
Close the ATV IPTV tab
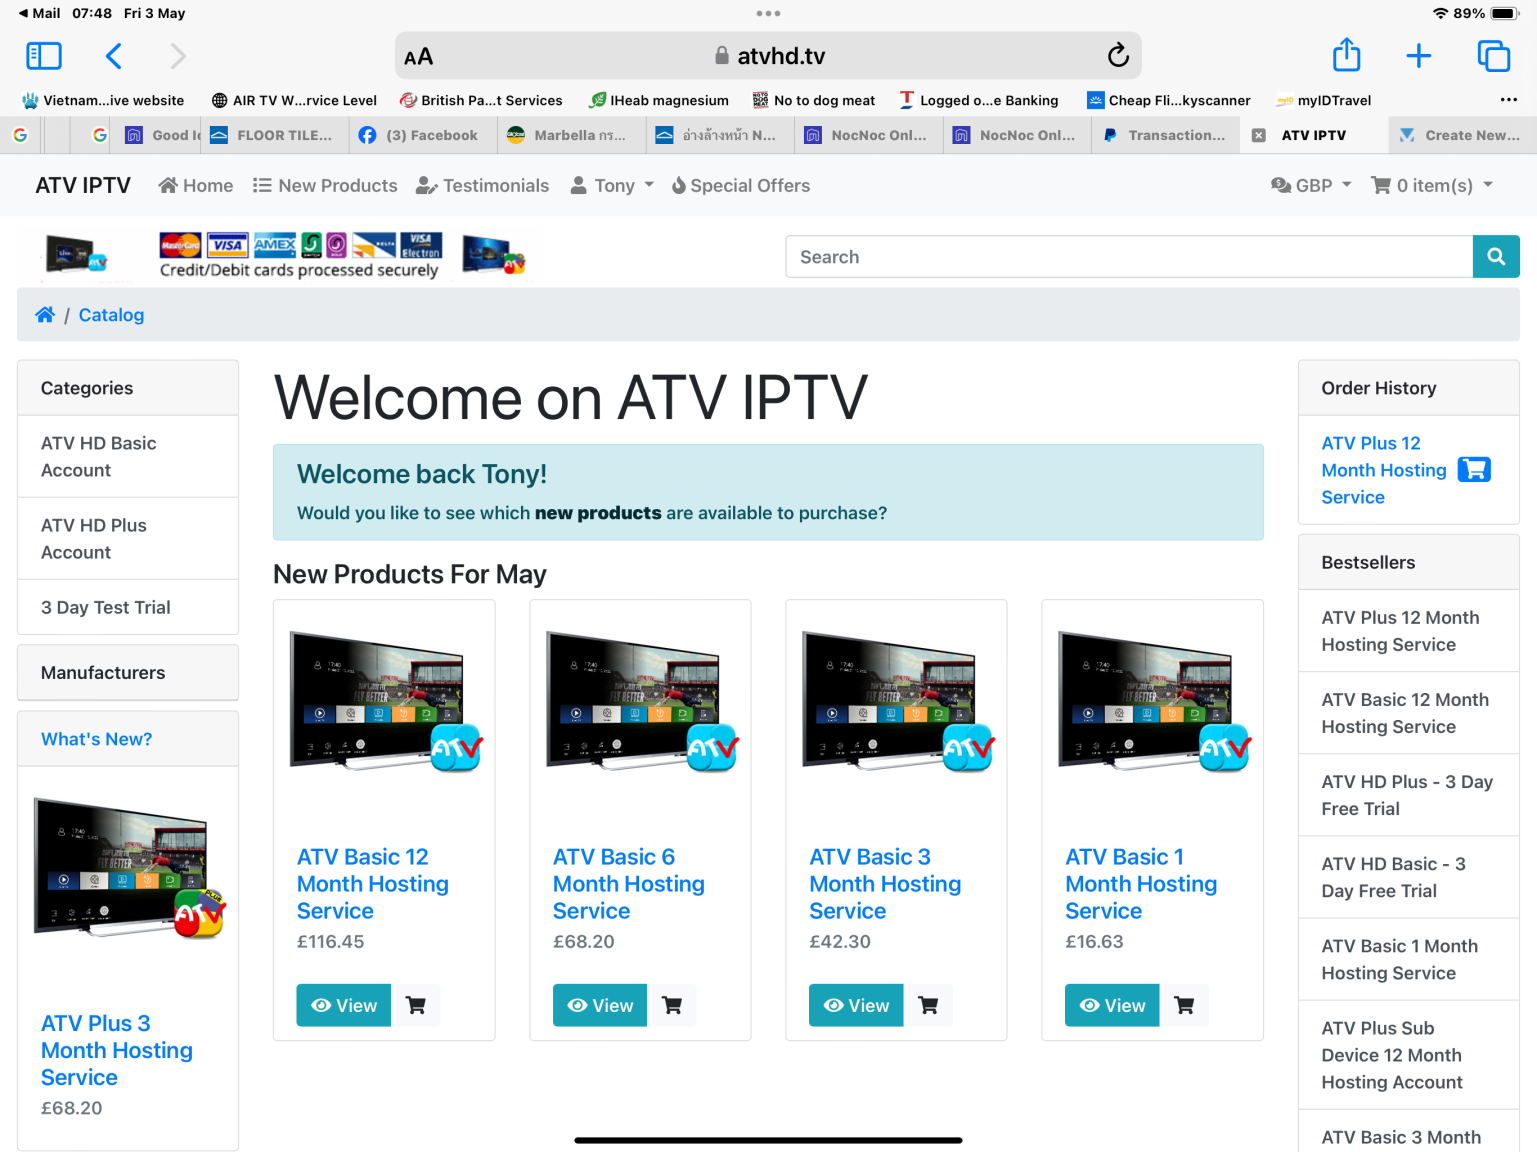(1259, 135)
